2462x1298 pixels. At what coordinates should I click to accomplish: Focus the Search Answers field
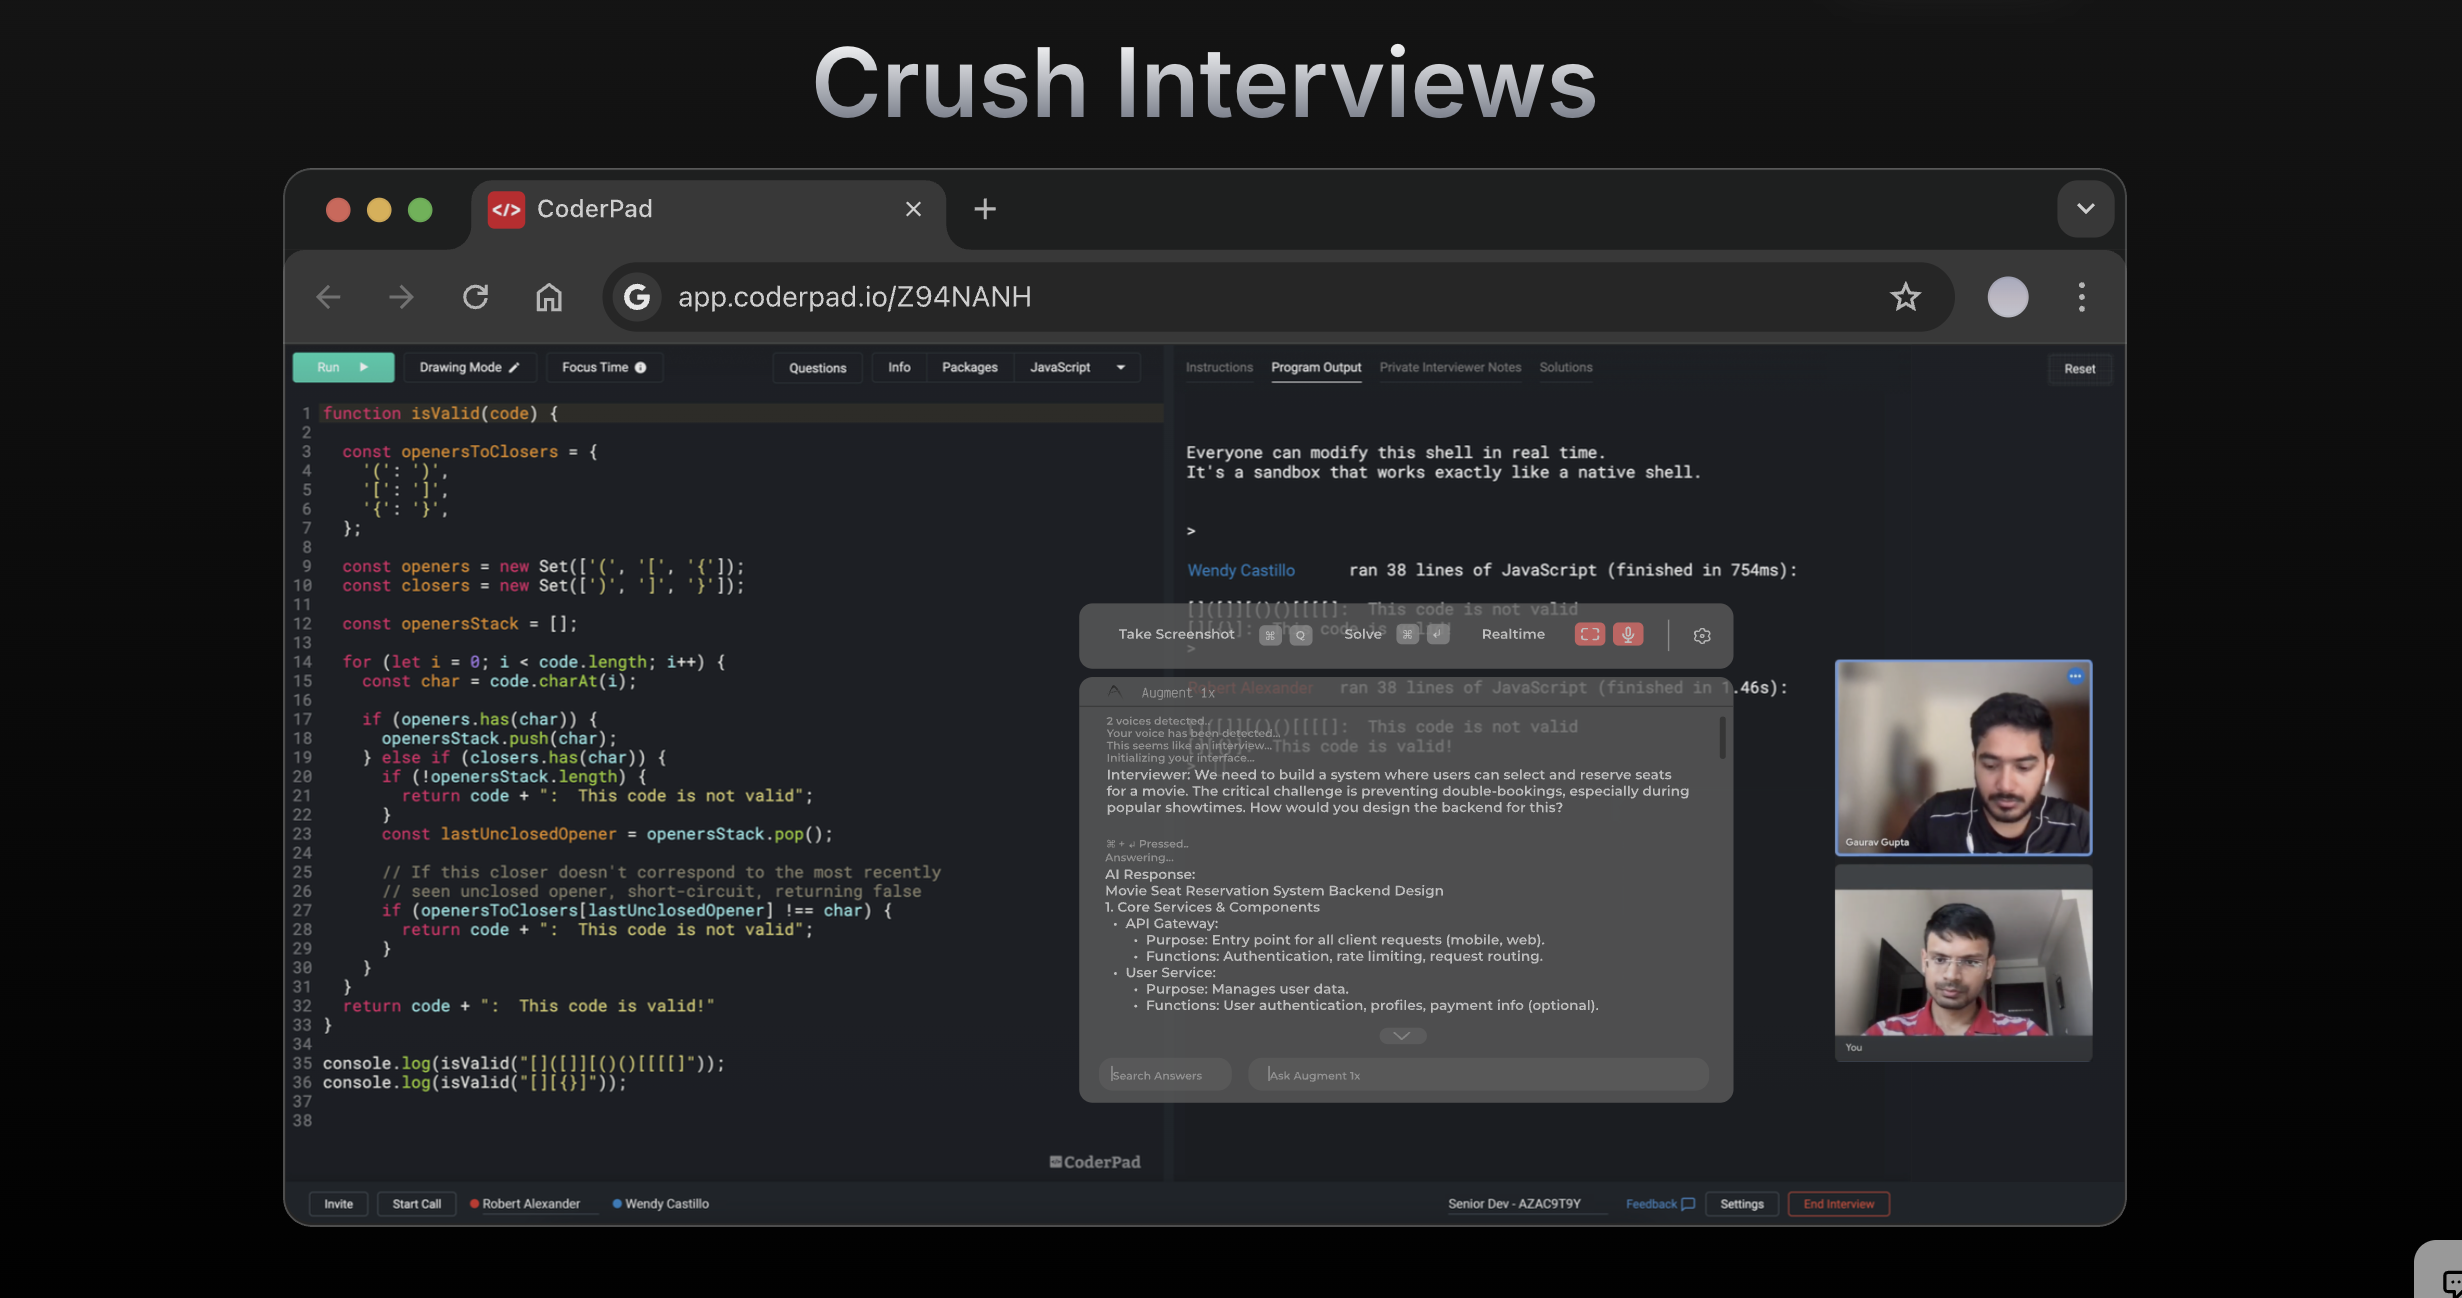coord(1165,1075)
